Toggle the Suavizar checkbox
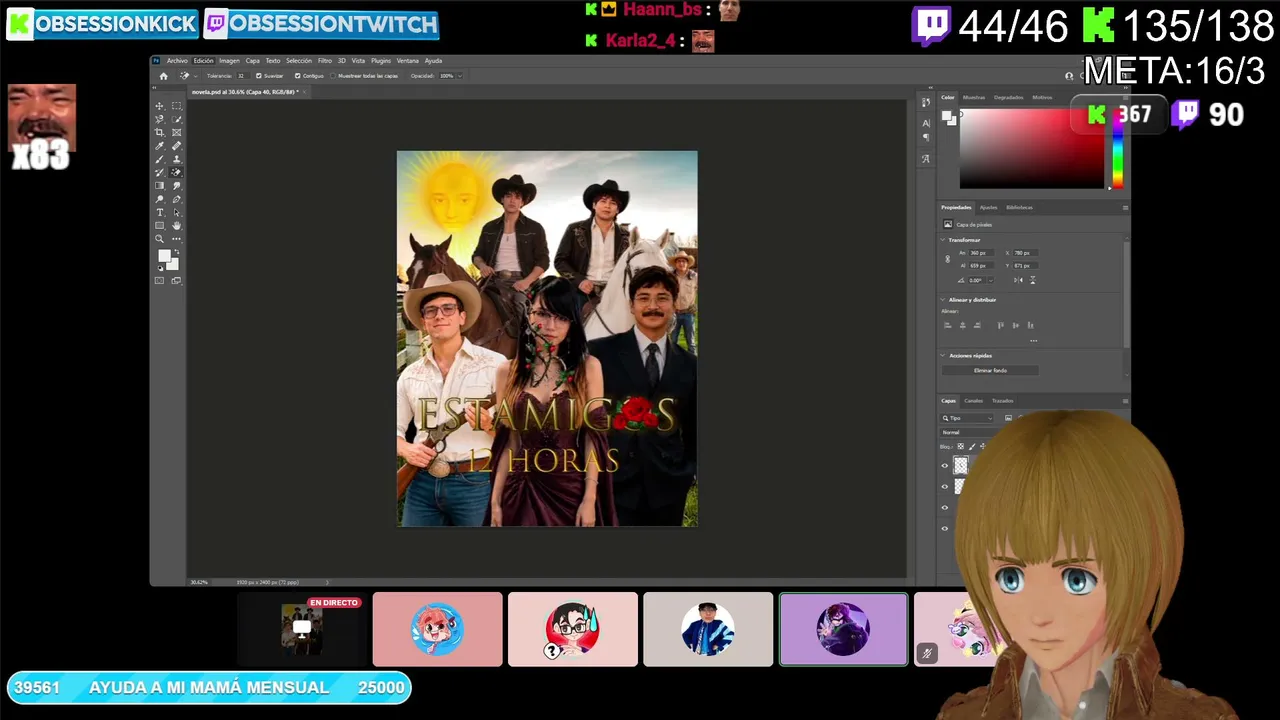 tap(258, 76)
